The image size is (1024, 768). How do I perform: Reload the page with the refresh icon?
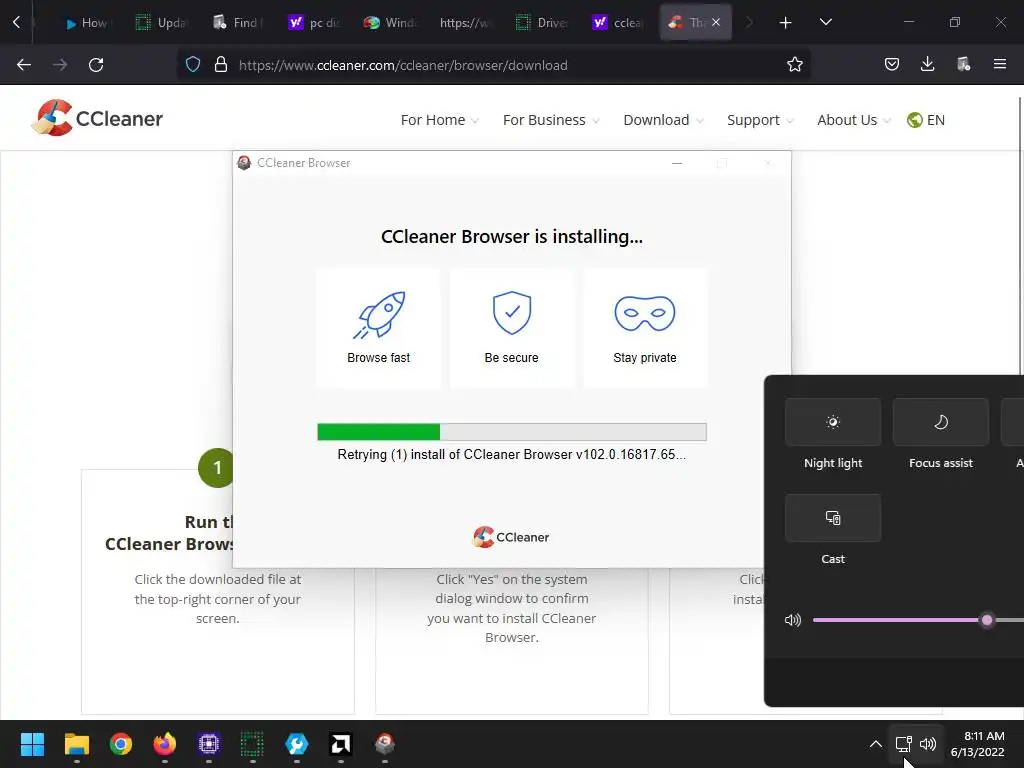click(96, 65)
